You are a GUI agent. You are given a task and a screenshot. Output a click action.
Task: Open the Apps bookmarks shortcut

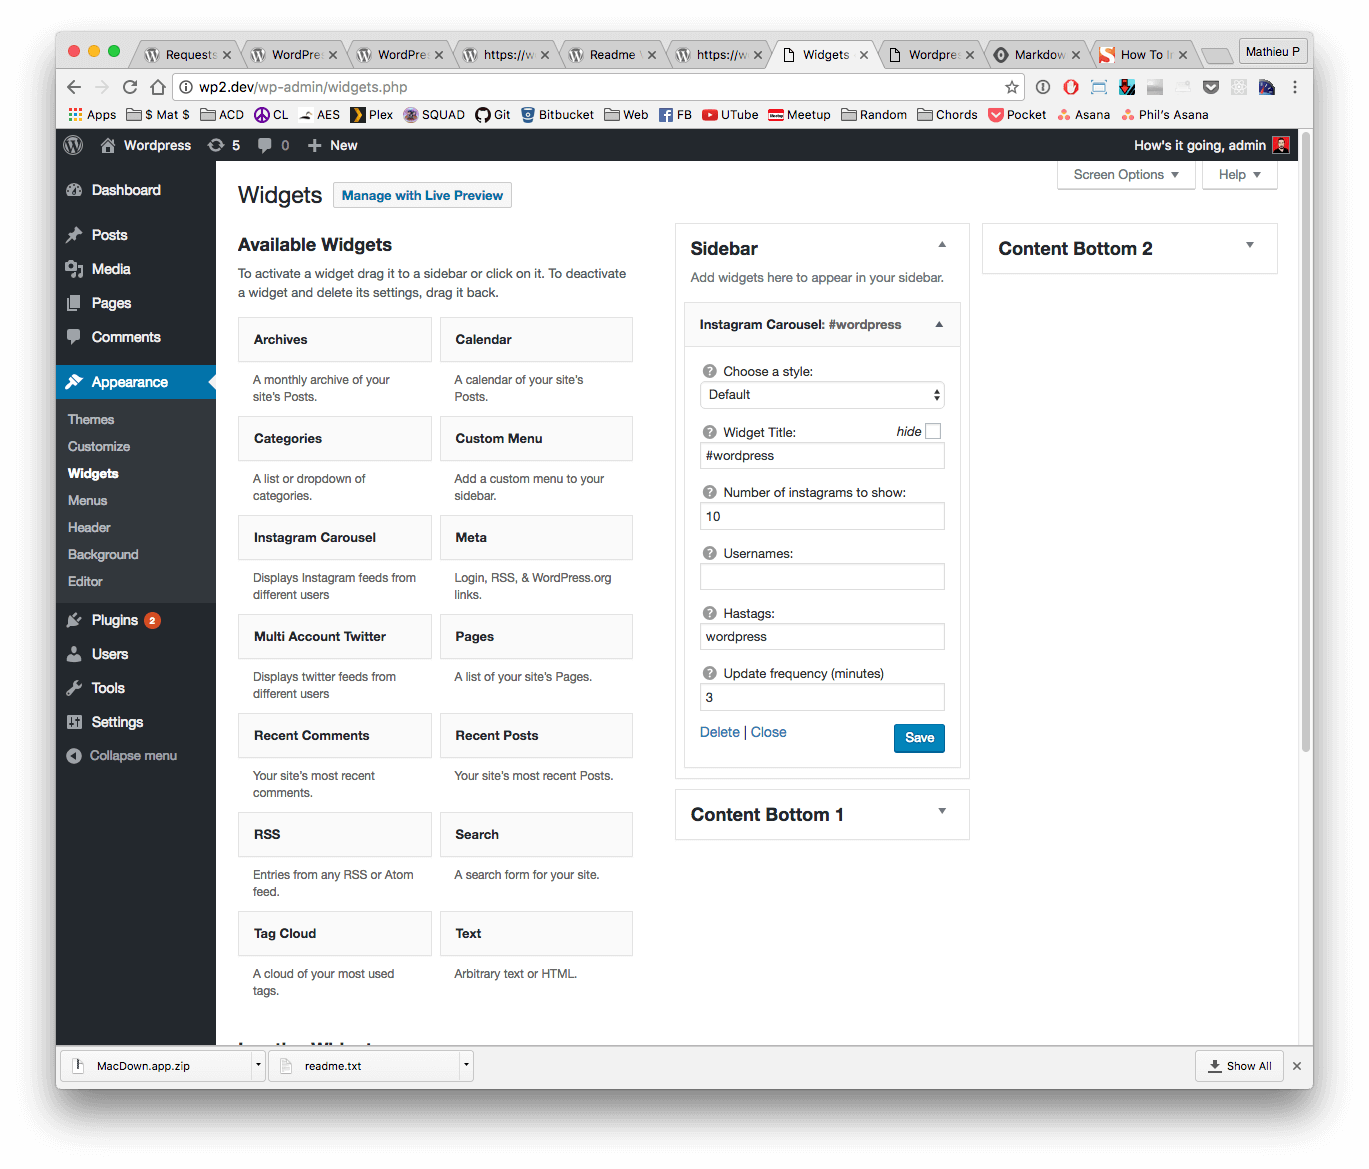pos(92,115)
